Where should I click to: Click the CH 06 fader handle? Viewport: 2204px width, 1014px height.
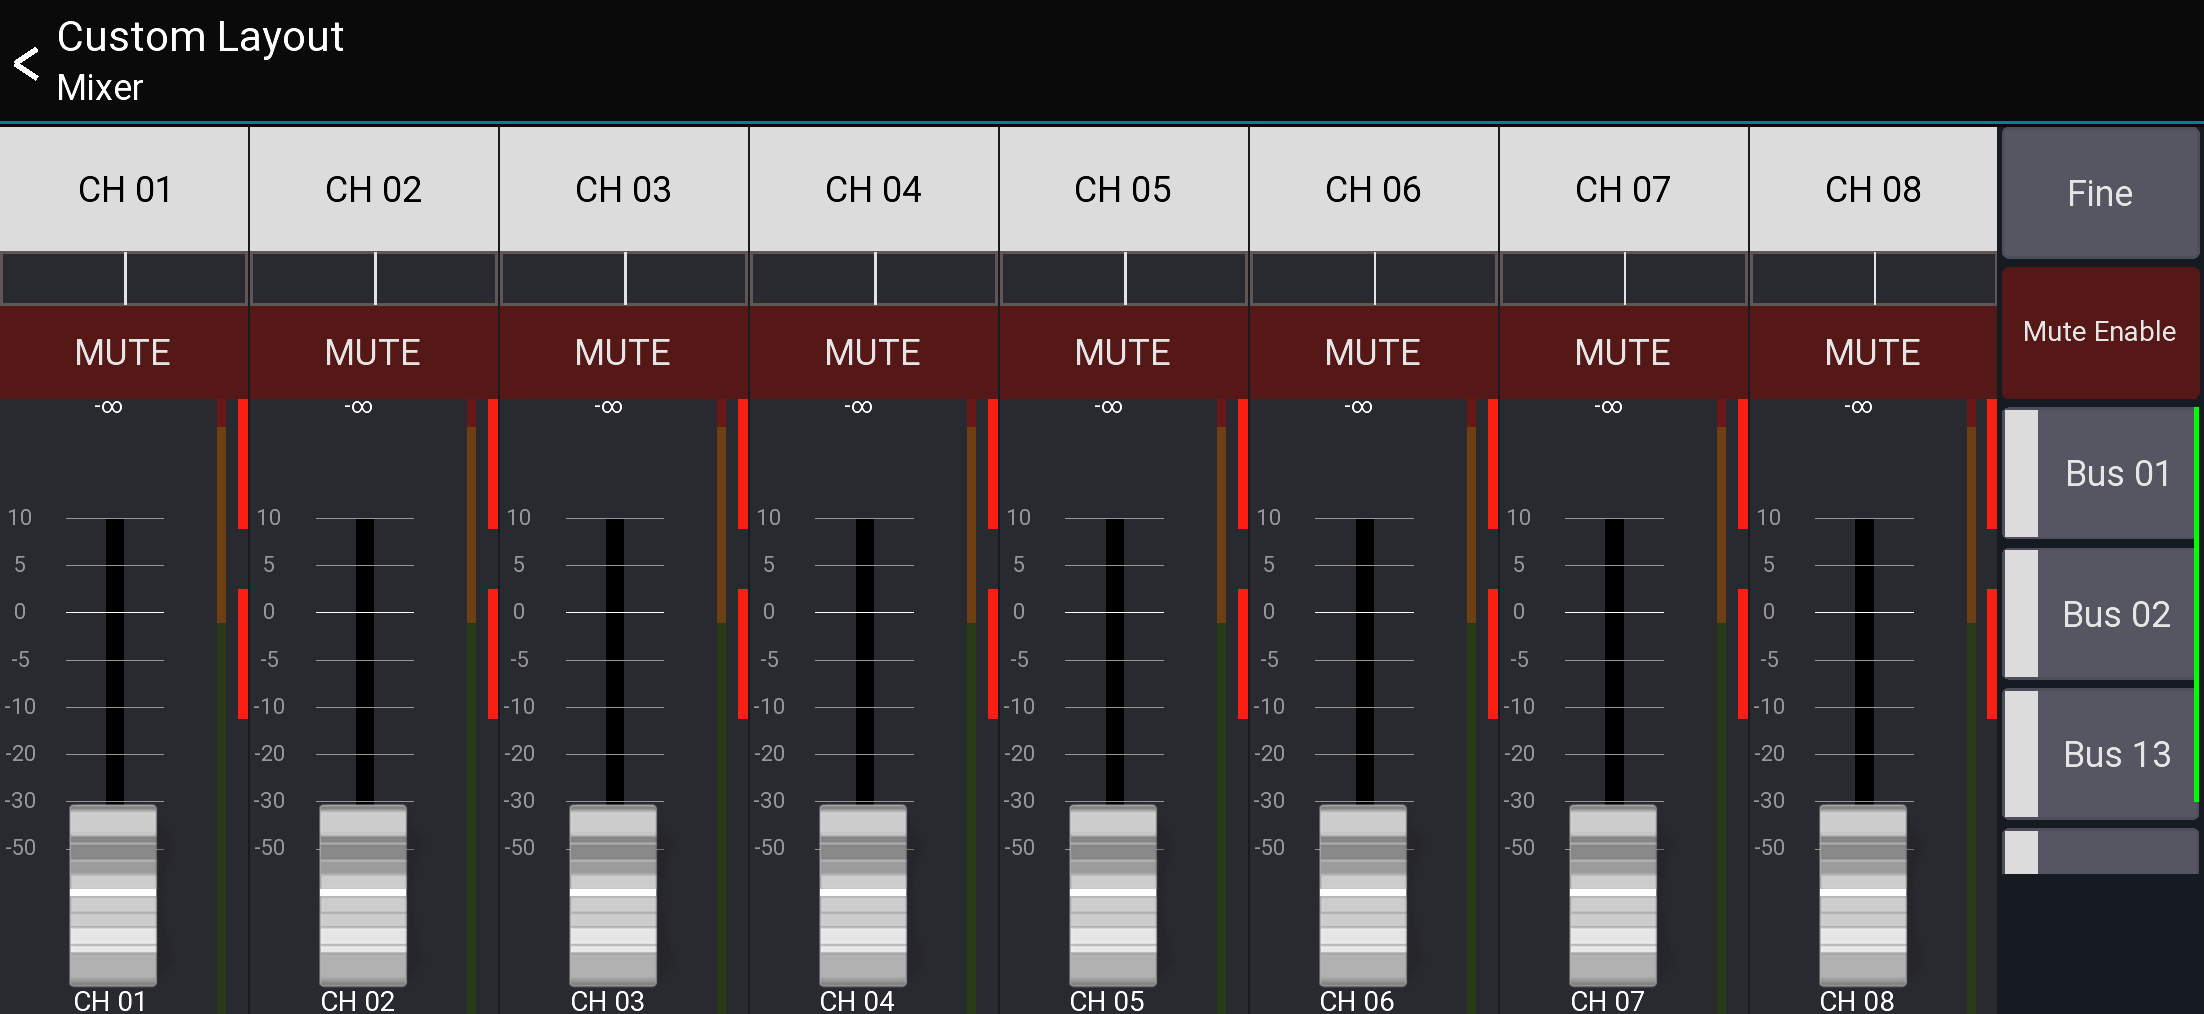1361,895
